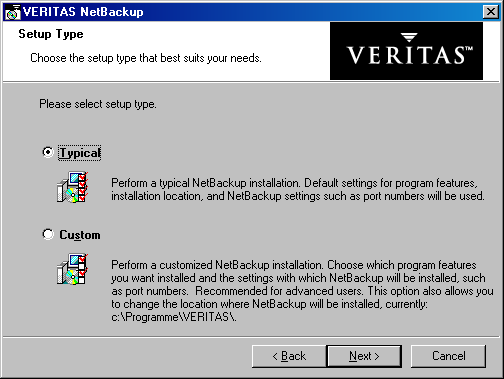Click the triangle emblem above VERITAS wordmark

(409, 37)
